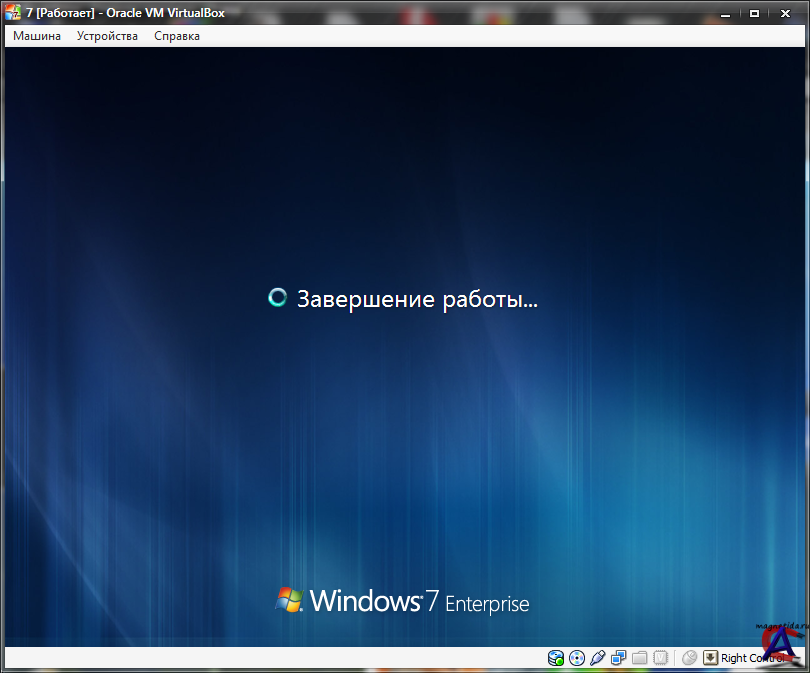Open the Машина menu

pyautogui.click(x=37, y=36)
